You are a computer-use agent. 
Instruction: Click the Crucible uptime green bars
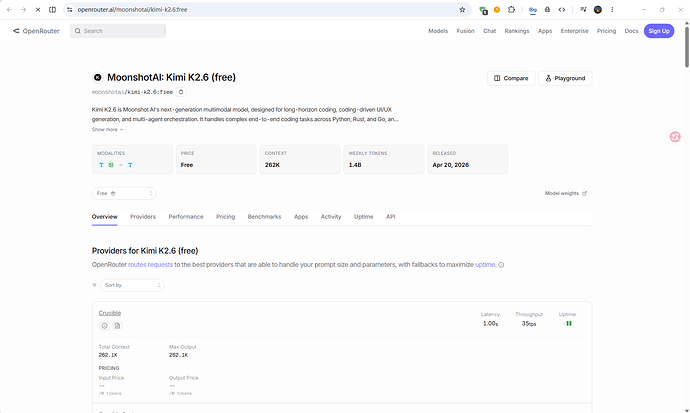pos(569,323)
